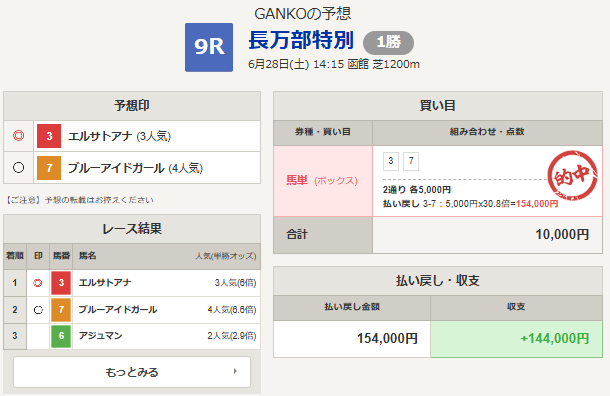The height and width of the screenshot is (396, 610).
Task: Click the 2通り 各5,000円 text
Action: 417,190
